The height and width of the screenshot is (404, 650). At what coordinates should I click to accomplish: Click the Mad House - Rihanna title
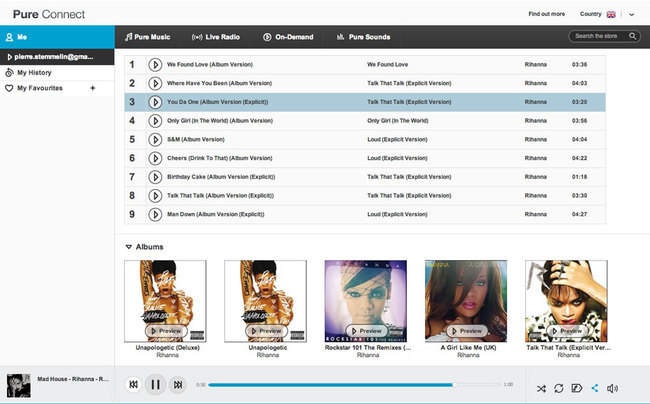(x=73, y=379)
